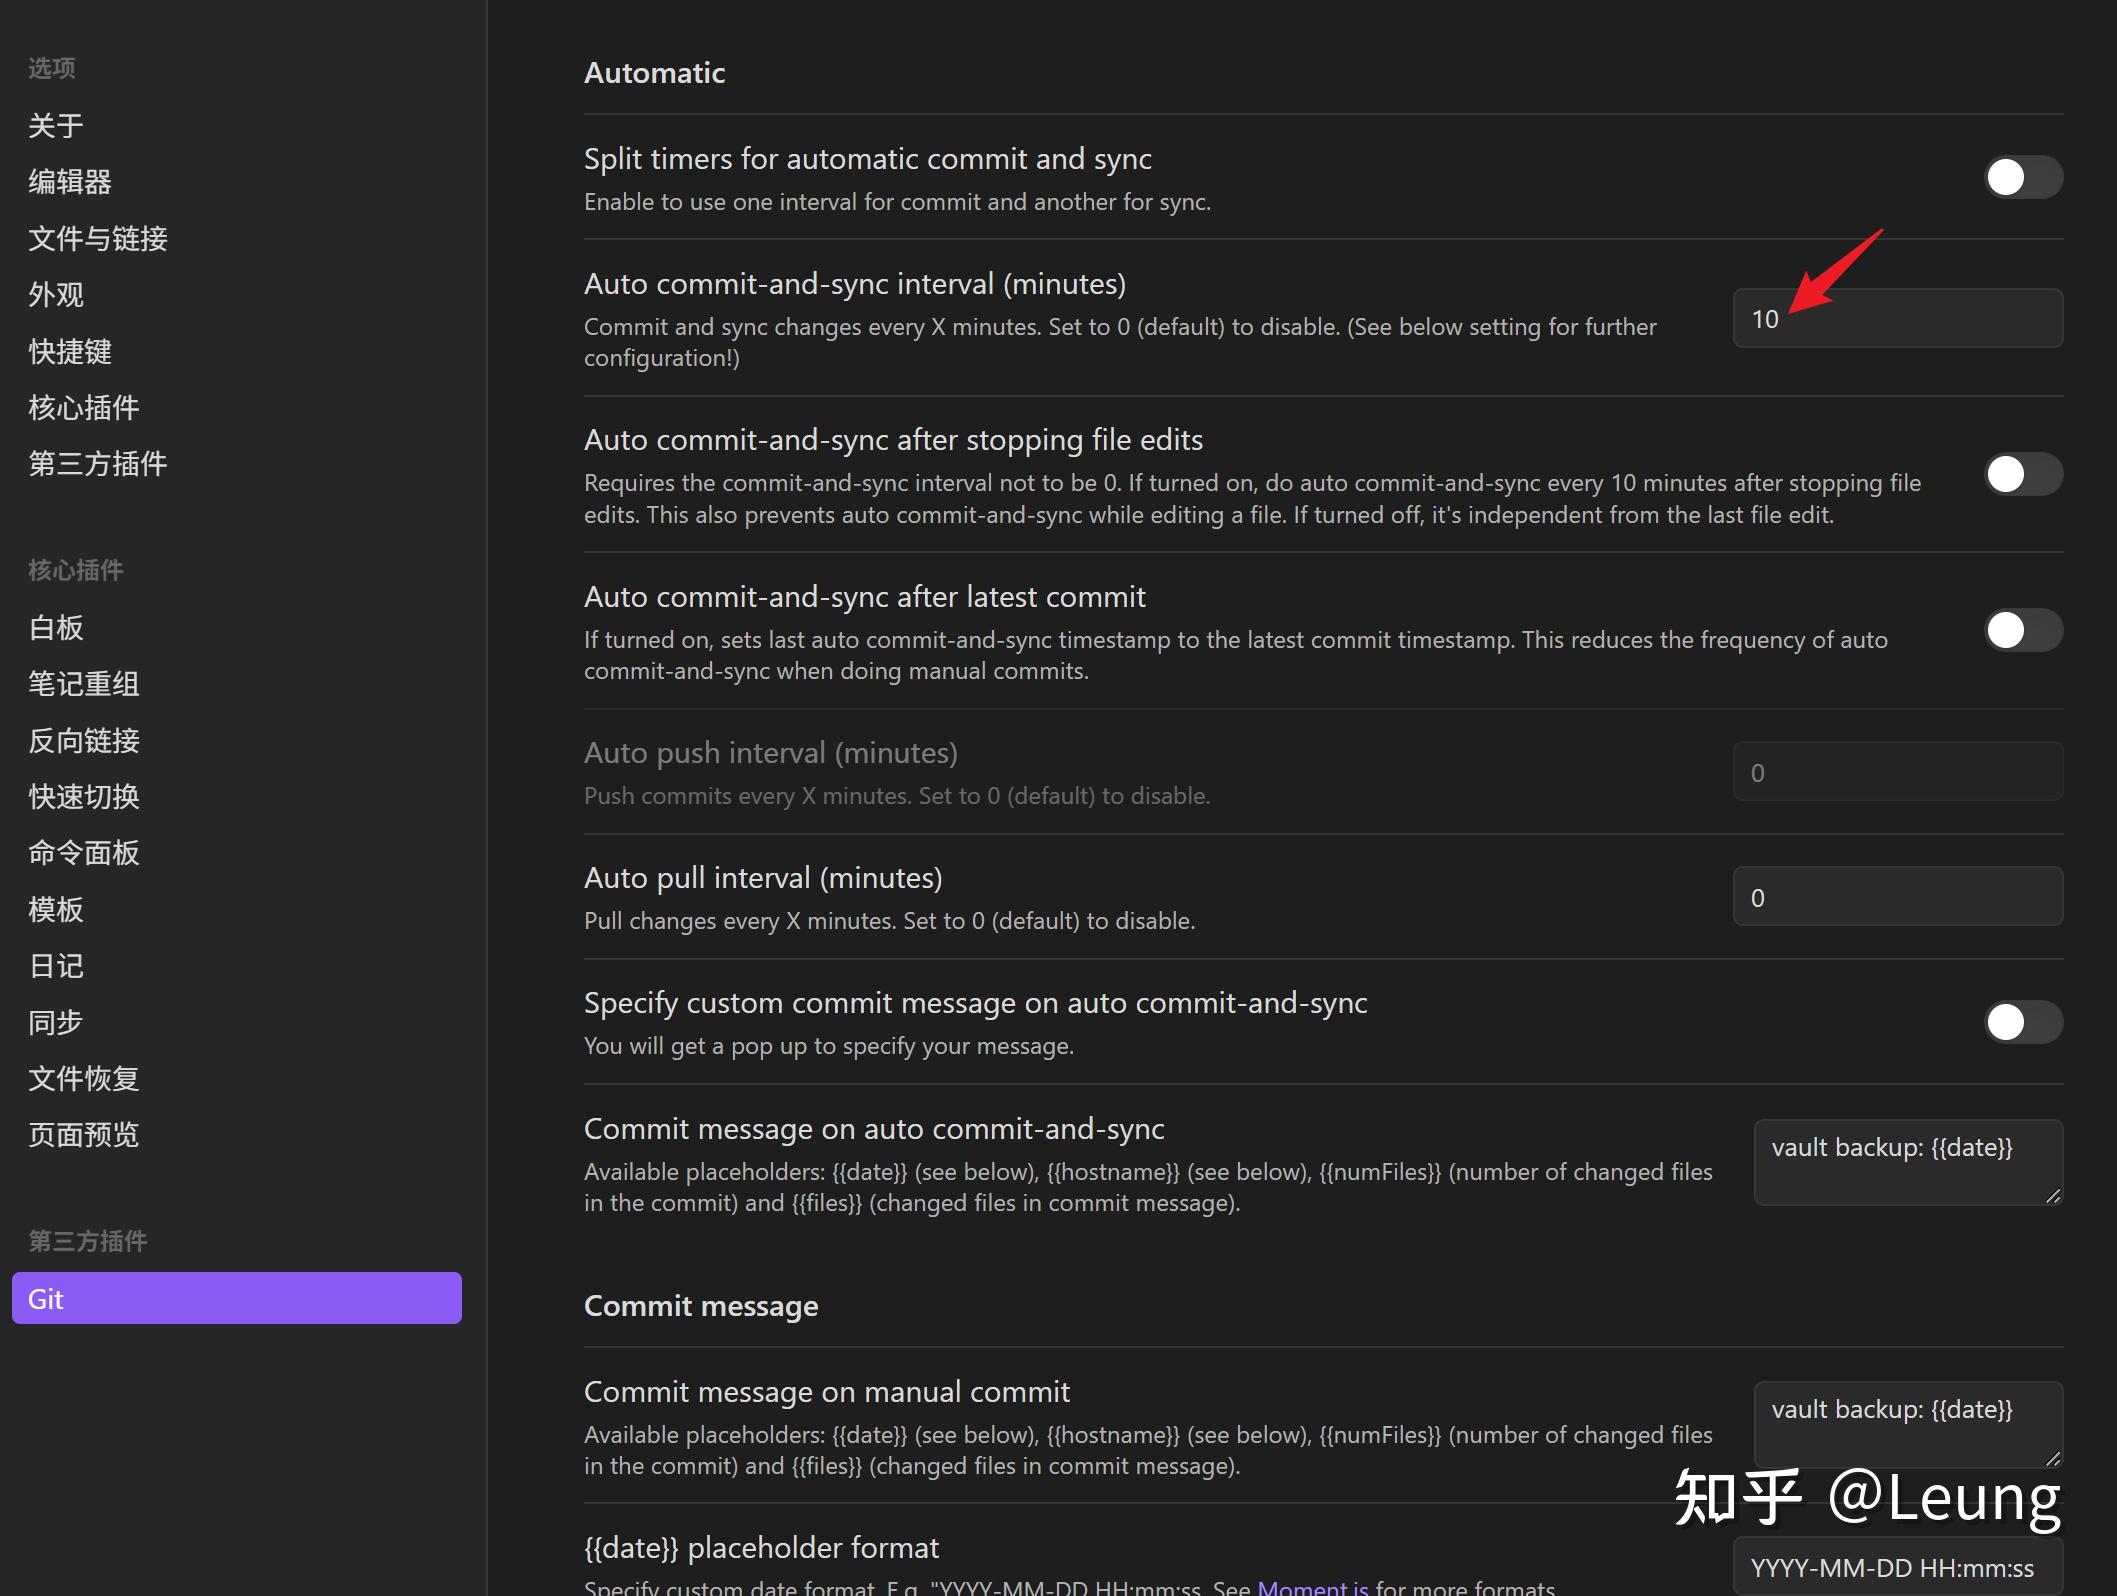Open 第三方插件 community plugins settings
This screenshot has height=1596, width=2117.
tap(98, 464)
